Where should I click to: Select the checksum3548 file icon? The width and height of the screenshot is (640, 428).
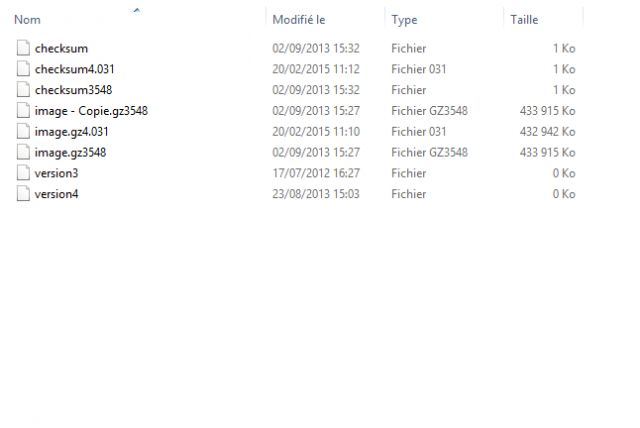point(23,90)
